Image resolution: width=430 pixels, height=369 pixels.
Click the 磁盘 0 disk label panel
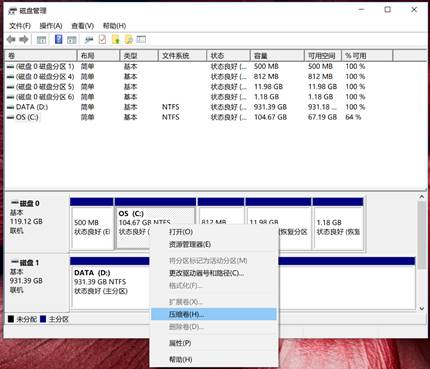[x=37, y=224]
